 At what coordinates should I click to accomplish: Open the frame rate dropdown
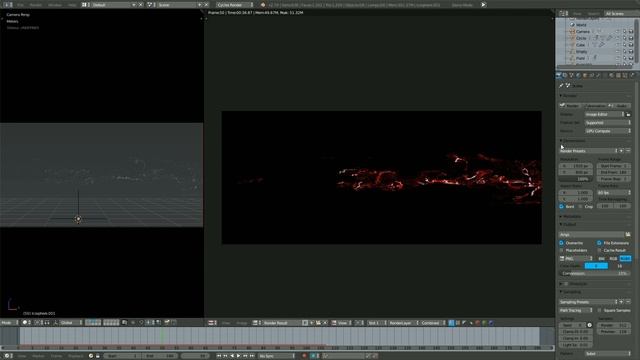tap(613, 192)
